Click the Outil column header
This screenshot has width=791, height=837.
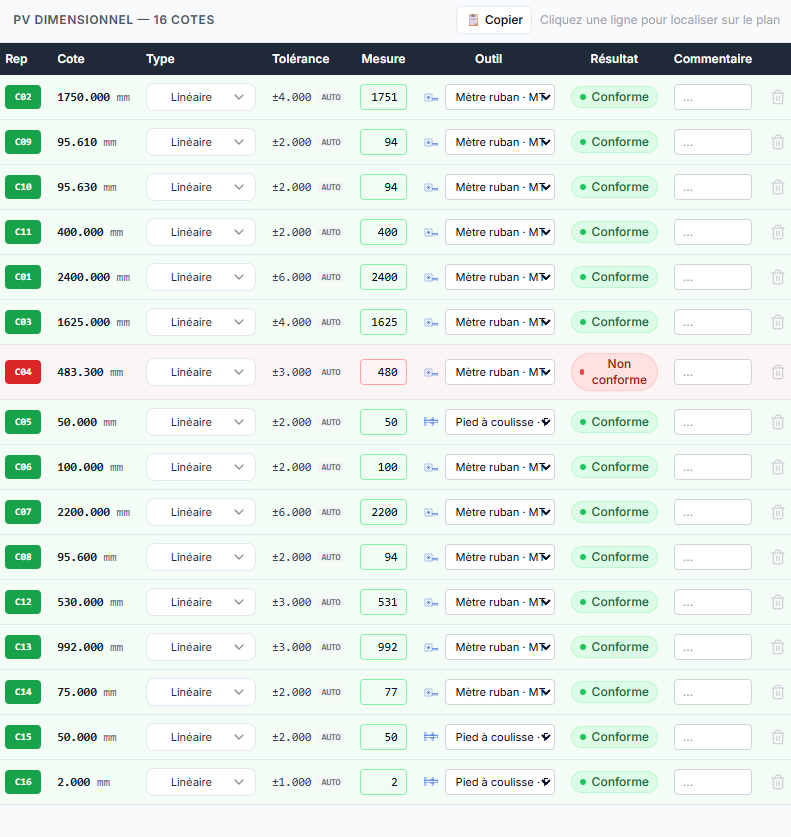[488, 59]
